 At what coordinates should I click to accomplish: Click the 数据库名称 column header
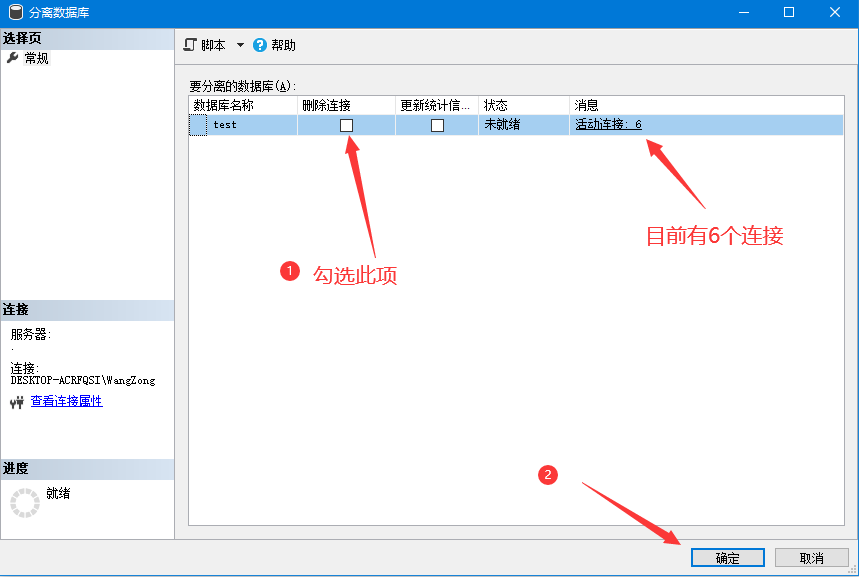[x=243, y=105]
